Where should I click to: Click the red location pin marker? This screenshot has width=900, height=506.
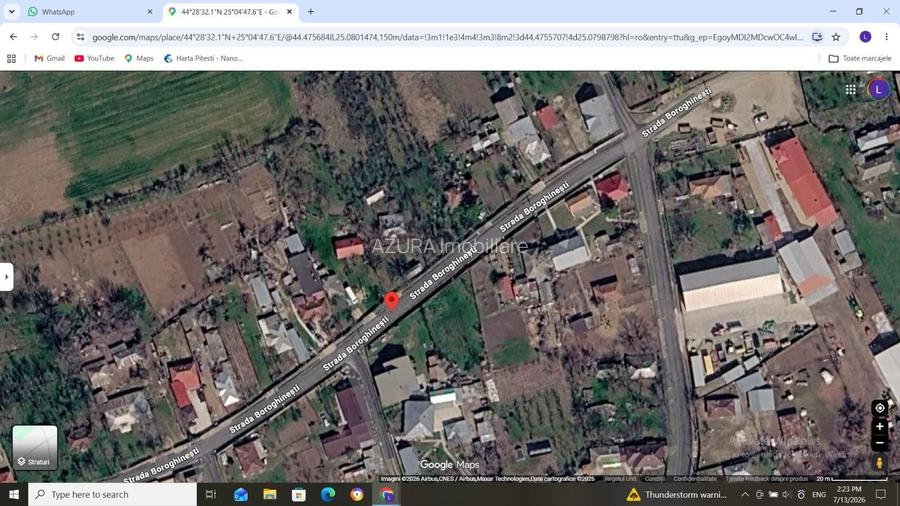pyautogui.click(x=391, y=301)
